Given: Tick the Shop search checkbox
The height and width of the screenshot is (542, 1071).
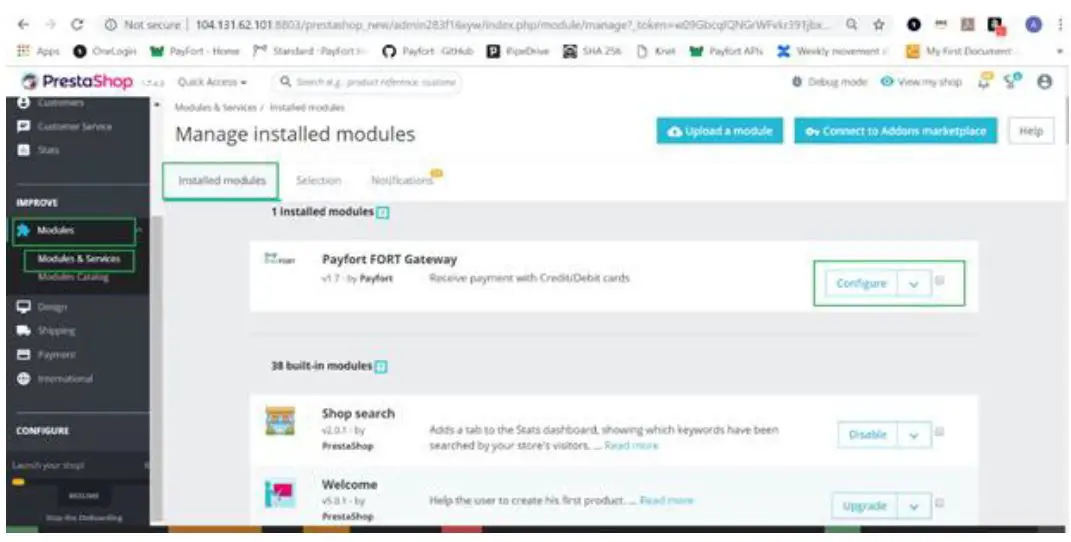Looking at the screenshot, I should (941, 431).
